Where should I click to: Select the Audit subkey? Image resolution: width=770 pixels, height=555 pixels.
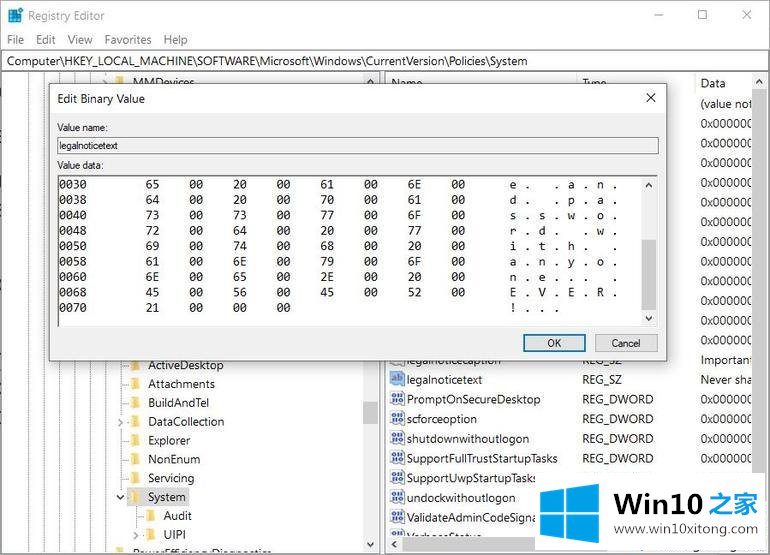177,516
